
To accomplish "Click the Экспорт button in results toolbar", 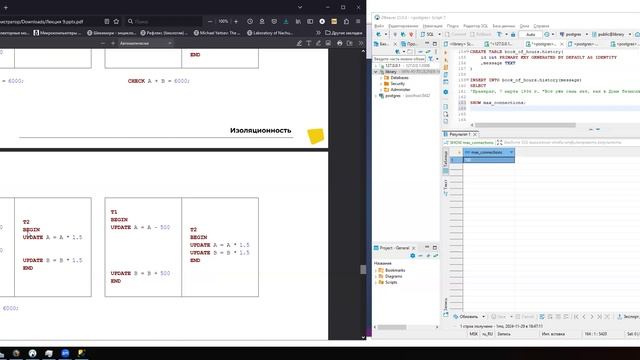I will point(629,317).
